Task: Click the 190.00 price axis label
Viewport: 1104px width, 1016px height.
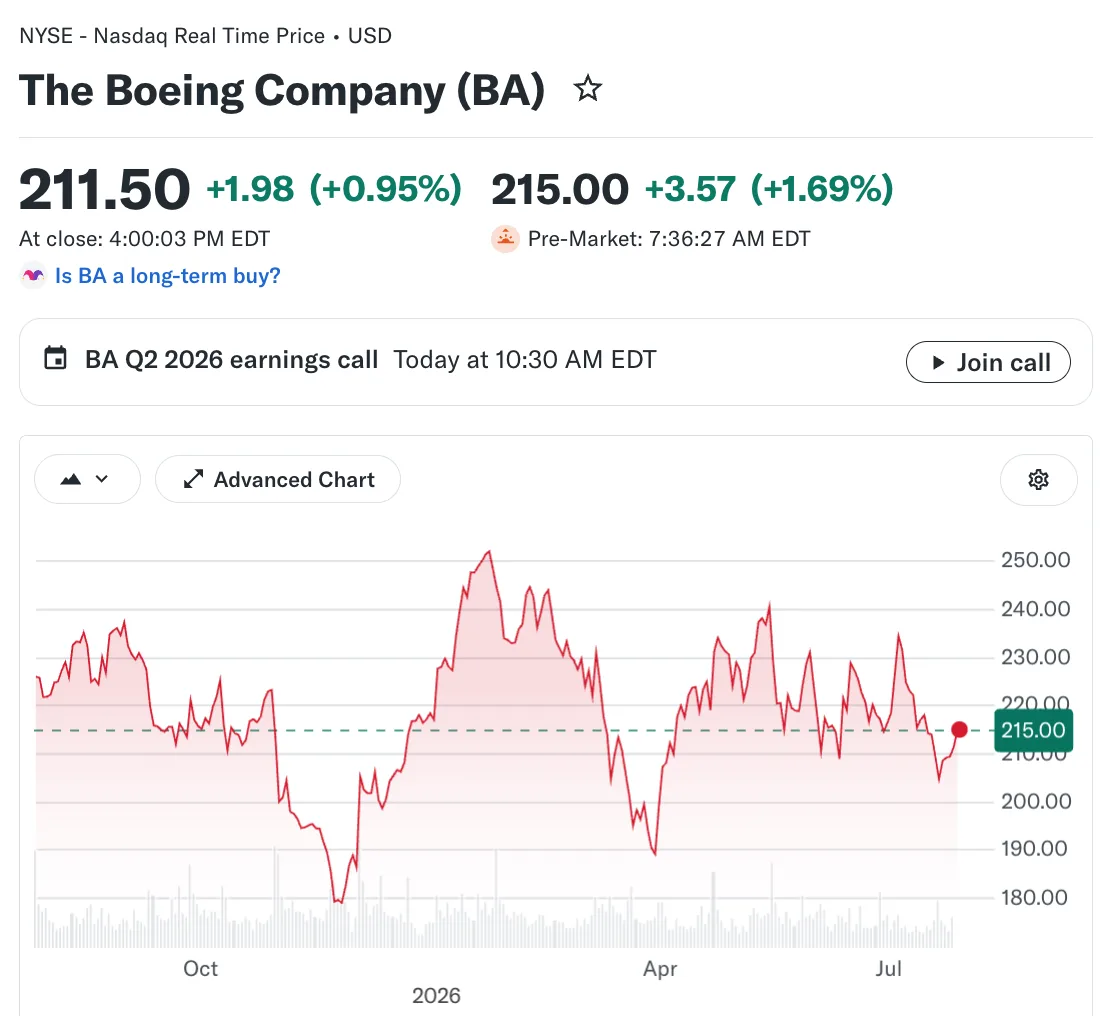Action: [x=1034, y=848]
